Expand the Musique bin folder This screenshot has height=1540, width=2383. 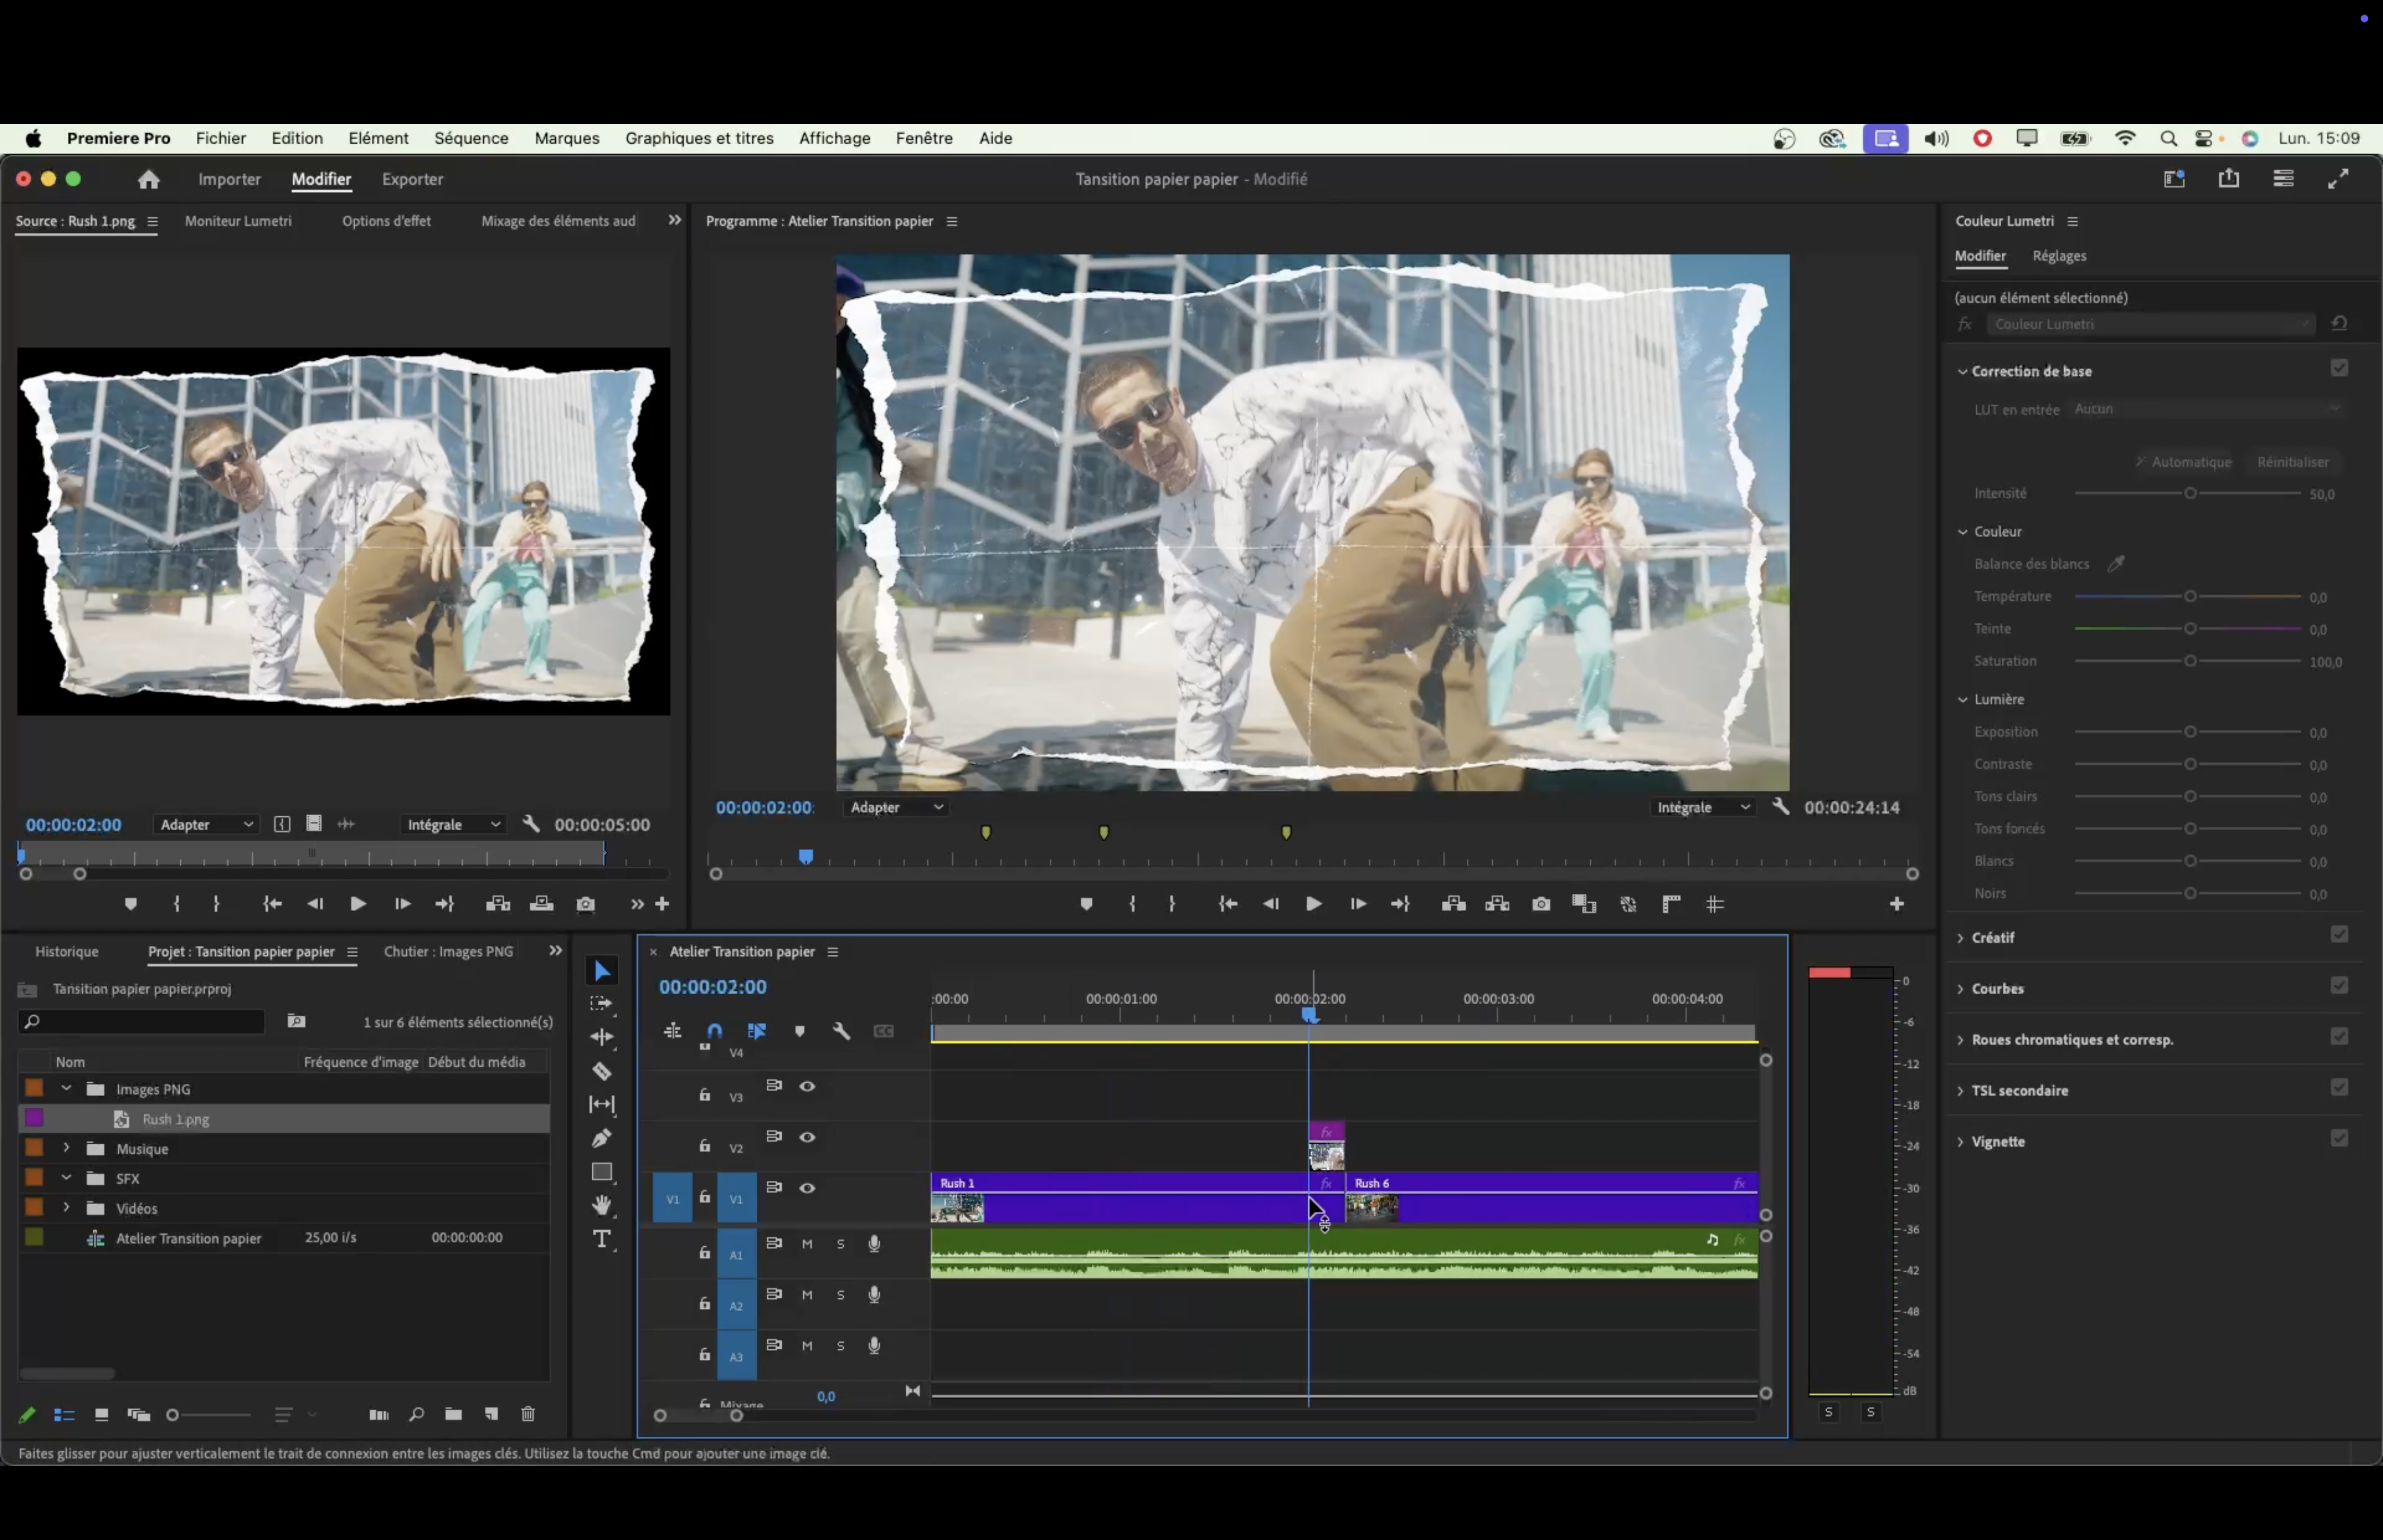pyautogui.click(x=66, y=1148)
